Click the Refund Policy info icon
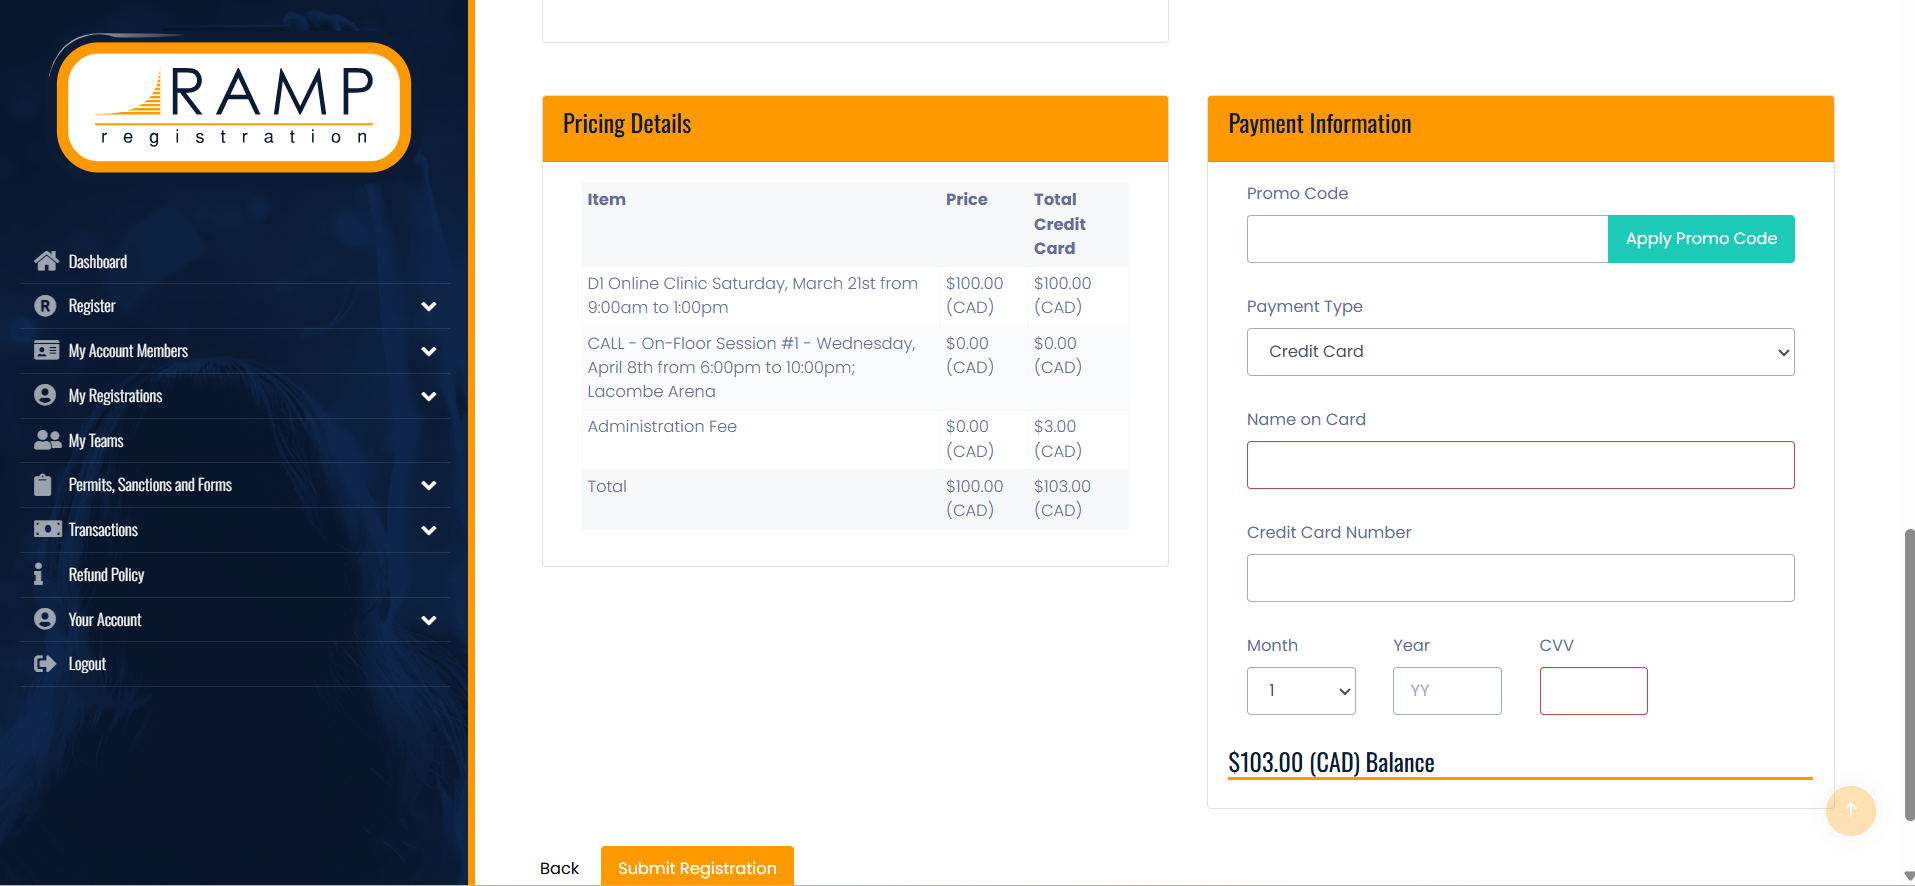The width and height of the screenshot is (1915, 886). pyautogui.click(x=39, y=574)
